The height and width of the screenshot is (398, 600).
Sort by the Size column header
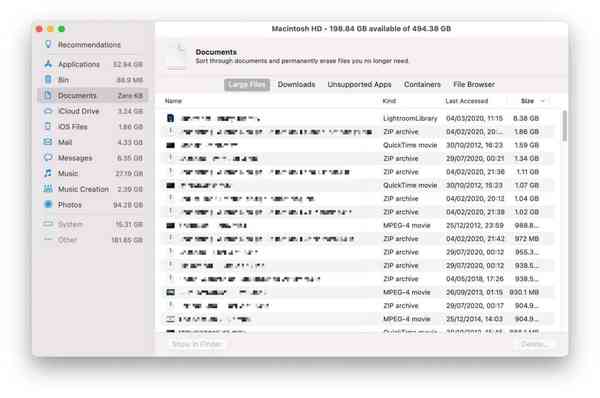pyautogui.click(x=527, y=101)
